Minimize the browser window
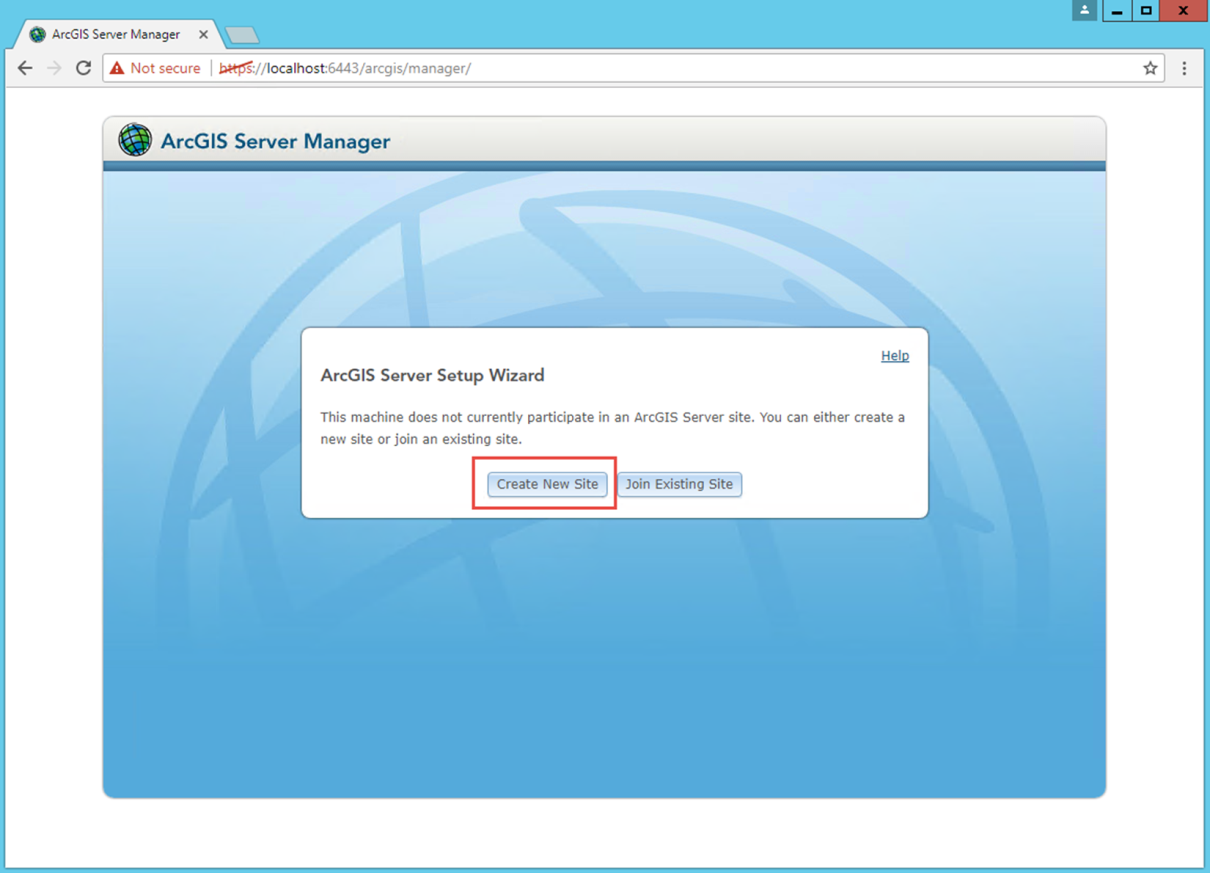Viewport: 1210px width, 873px height. [1117, 10]
